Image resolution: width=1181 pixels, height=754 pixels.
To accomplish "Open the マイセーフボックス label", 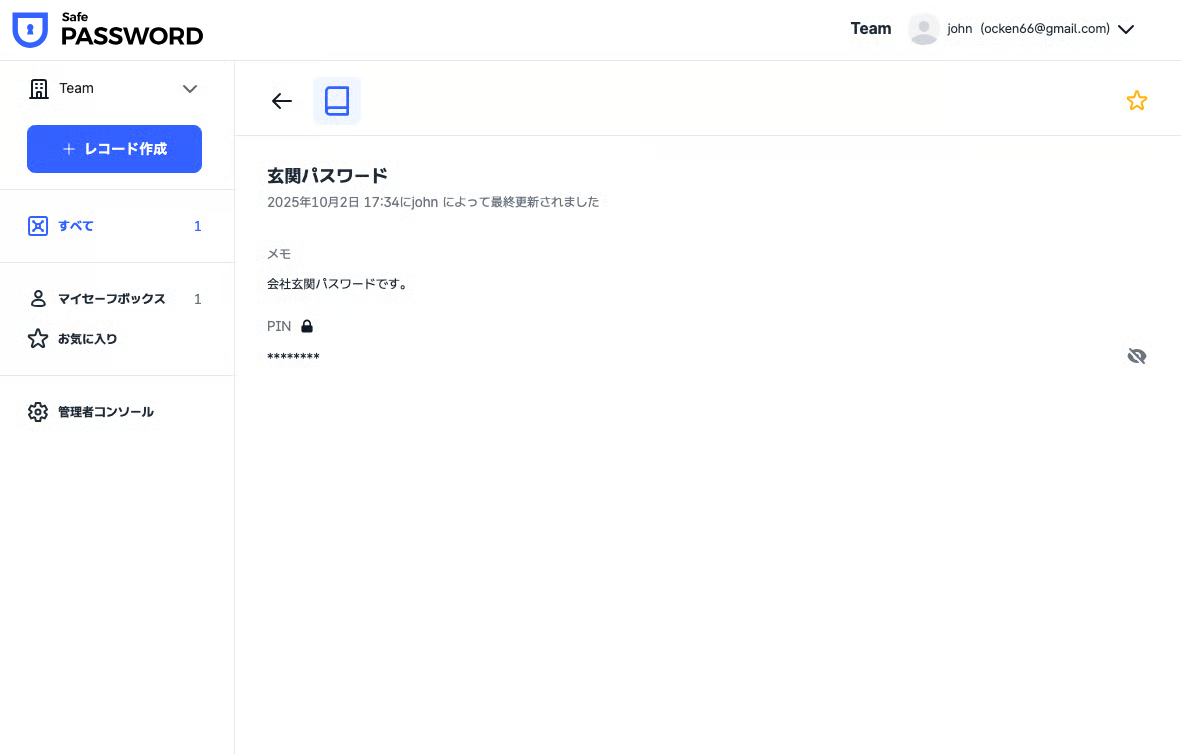I will click(111, 299).
